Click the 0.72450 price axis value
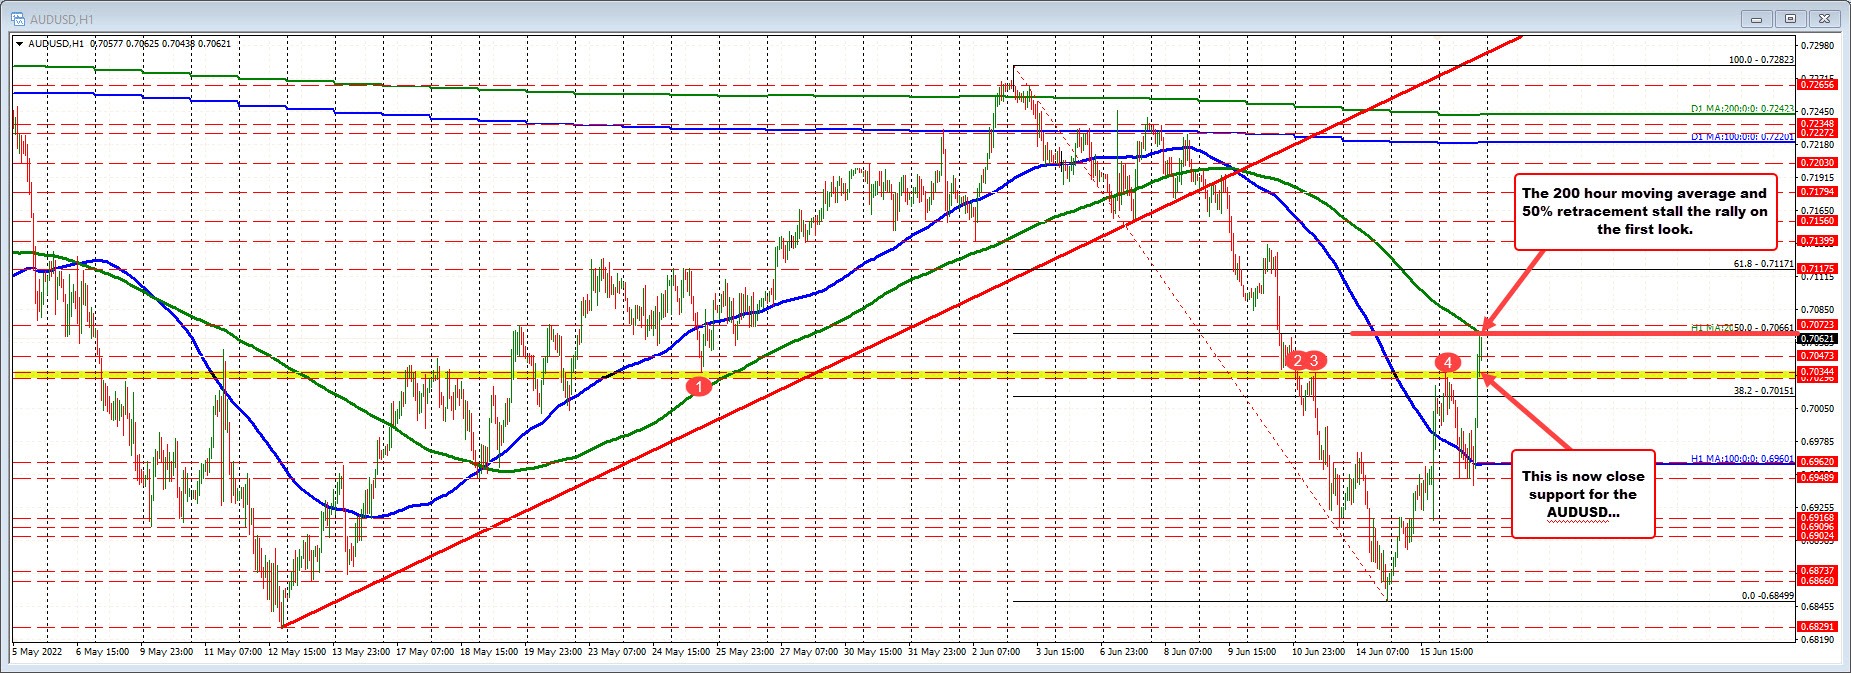The height and width of the screenshot is (673, 1851). tap(1818, 112)
